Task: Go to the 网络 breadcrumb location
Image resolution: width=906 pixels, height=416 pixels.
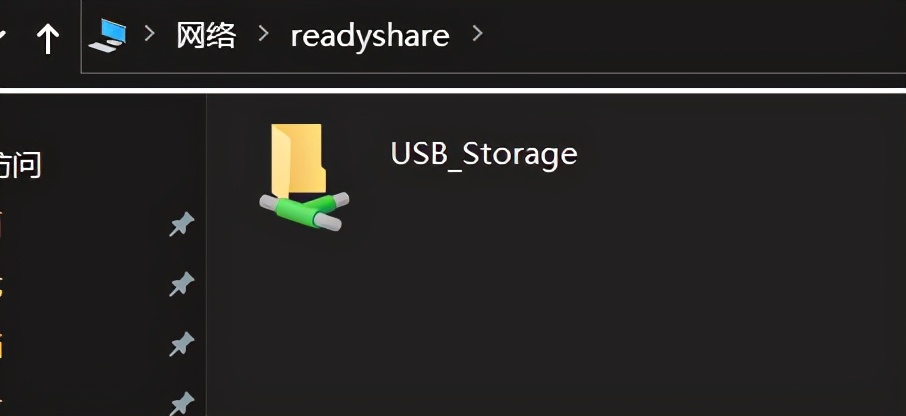Action: (206, 35)
